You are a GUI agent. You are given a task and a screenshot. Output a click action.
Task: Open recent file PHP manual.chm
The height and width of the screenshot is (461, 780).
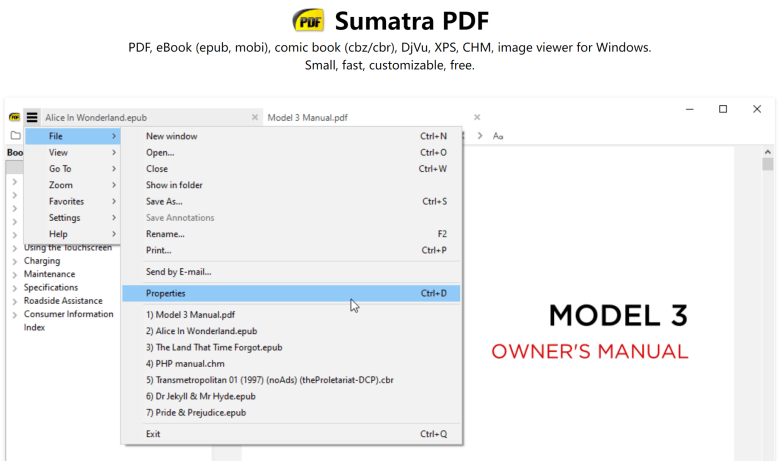pyautogui.click(x=292, y=364)
